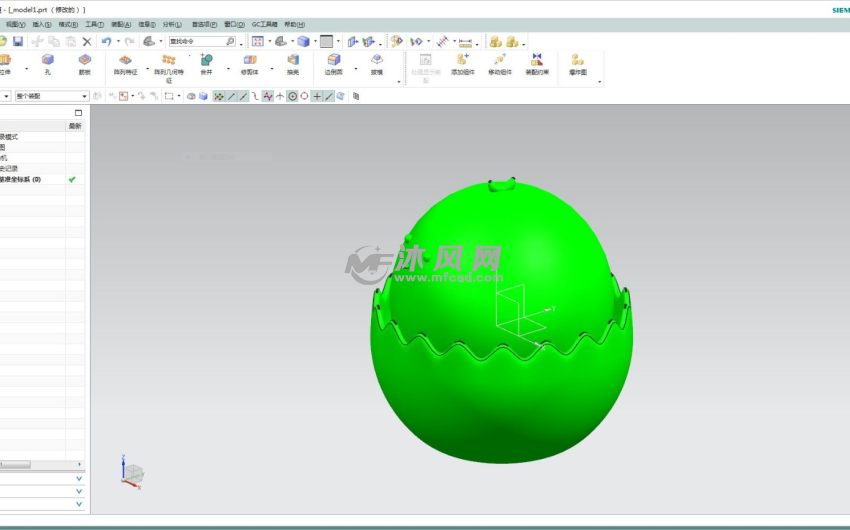This screenshot has height=530, width=850.
Task: Open the Analysis (分析) menu
Action: click(172, 23)
